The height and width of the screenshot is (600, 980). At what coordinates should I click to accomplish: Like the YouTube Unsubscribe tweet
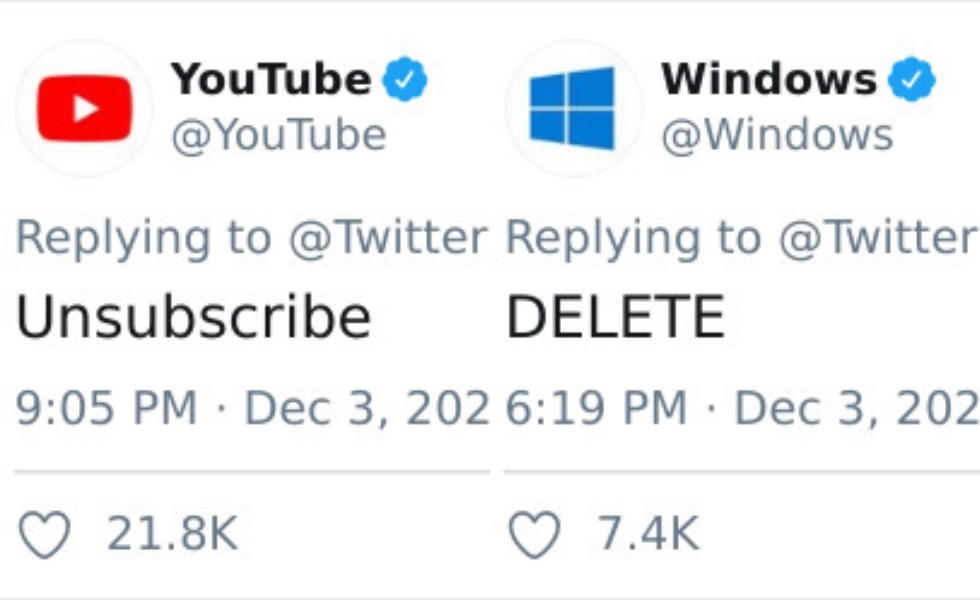pyautogui.click(x=44, y=534)
